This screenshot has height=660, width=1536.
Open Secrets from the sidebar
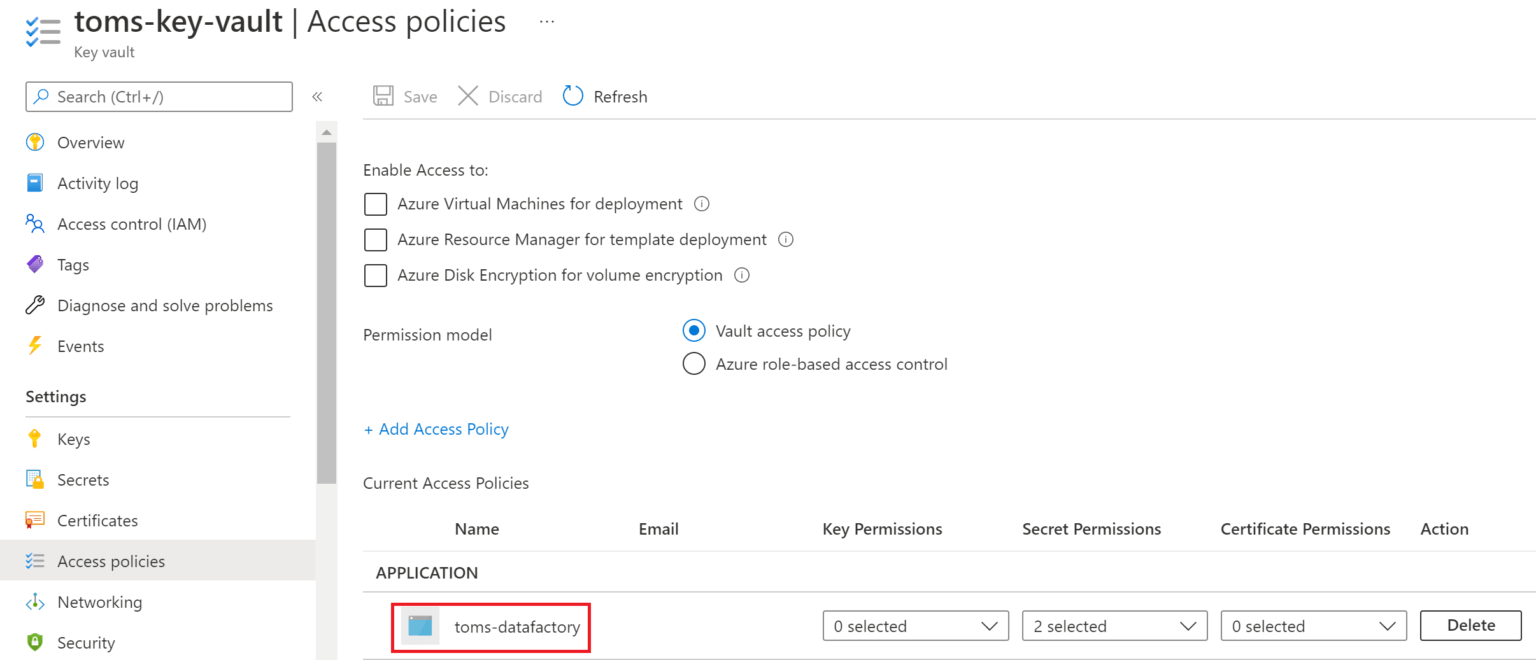pyautogui.click(x=37, y=479)
